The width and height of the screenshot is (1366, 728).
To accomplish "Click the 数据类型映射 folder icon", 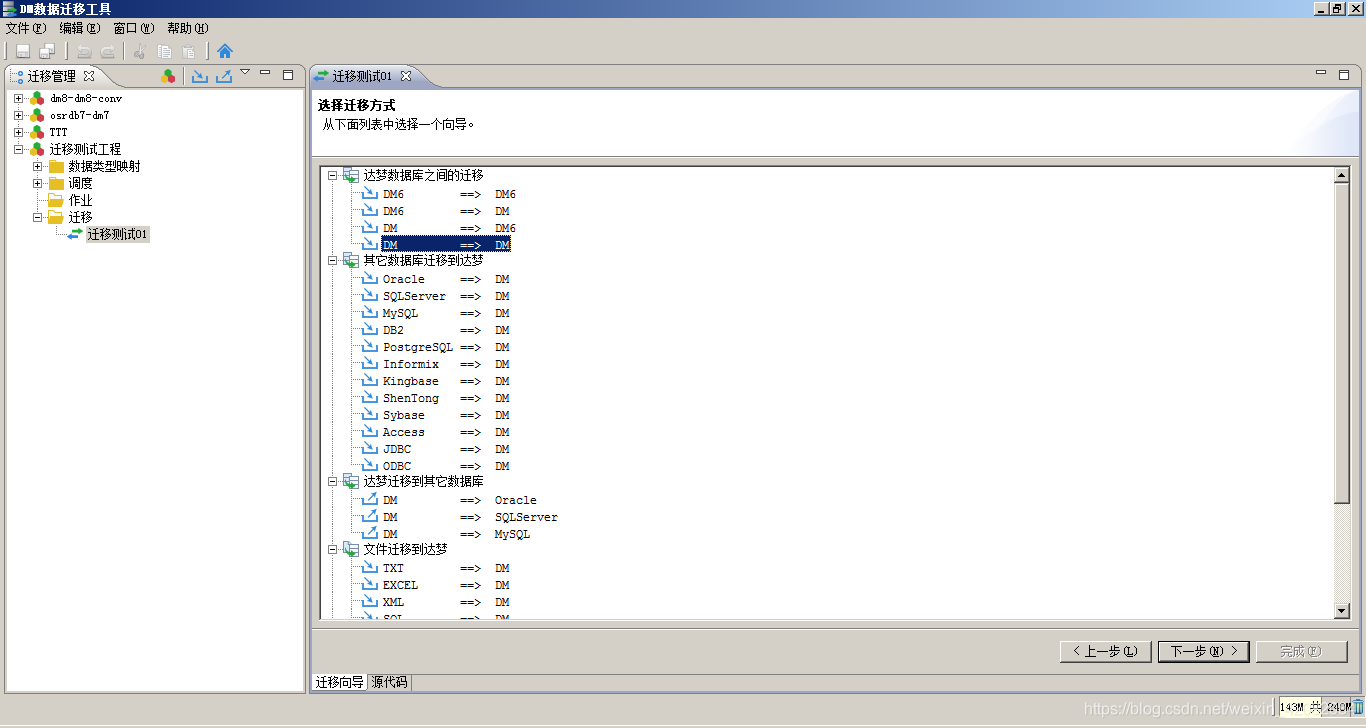I will pyautogui.click(x=56, y=166).
